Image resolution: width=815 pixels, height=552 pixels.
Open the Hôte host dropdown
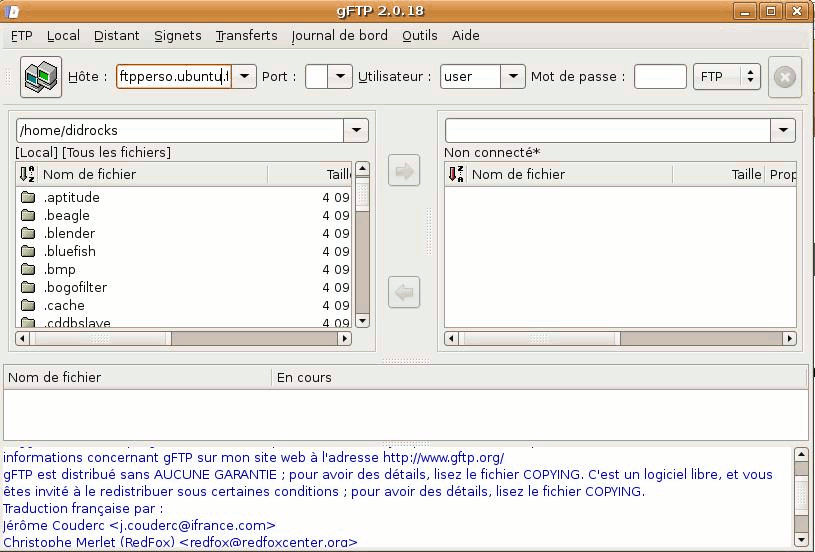coord(244,76)
